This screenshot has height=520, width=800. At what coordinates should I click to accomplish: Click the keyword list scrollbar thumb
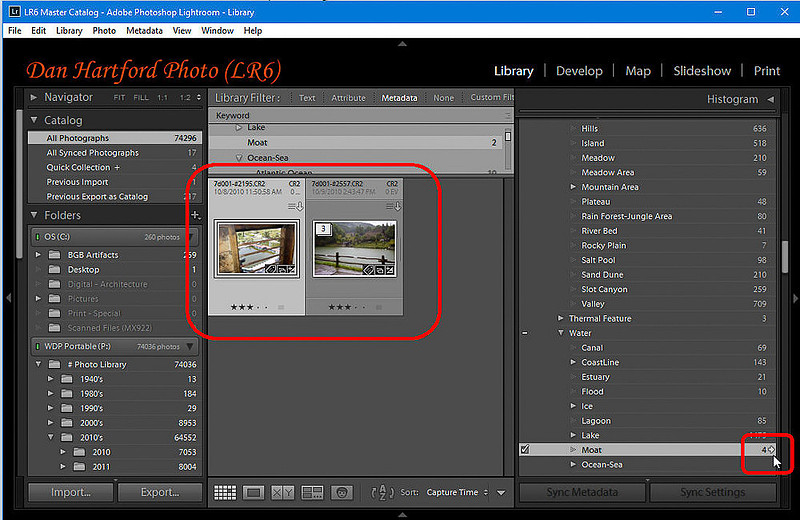786,257
